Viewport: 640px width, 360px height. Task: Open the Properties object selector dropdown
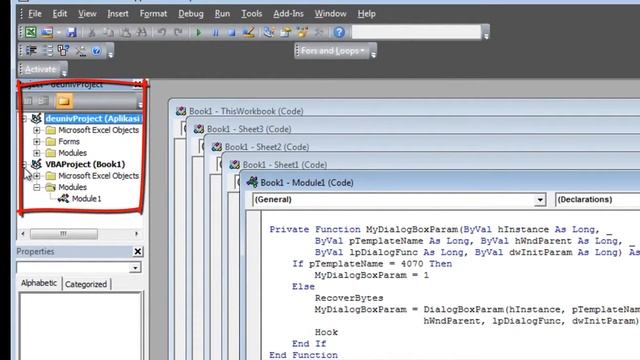(x=135, y=268)
